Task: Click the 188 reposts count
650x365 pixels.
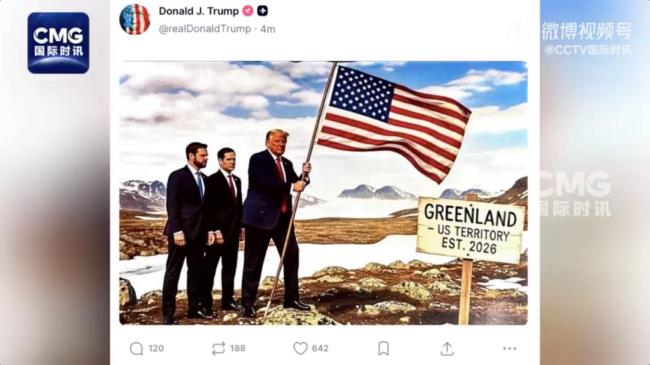Action: 238,348
